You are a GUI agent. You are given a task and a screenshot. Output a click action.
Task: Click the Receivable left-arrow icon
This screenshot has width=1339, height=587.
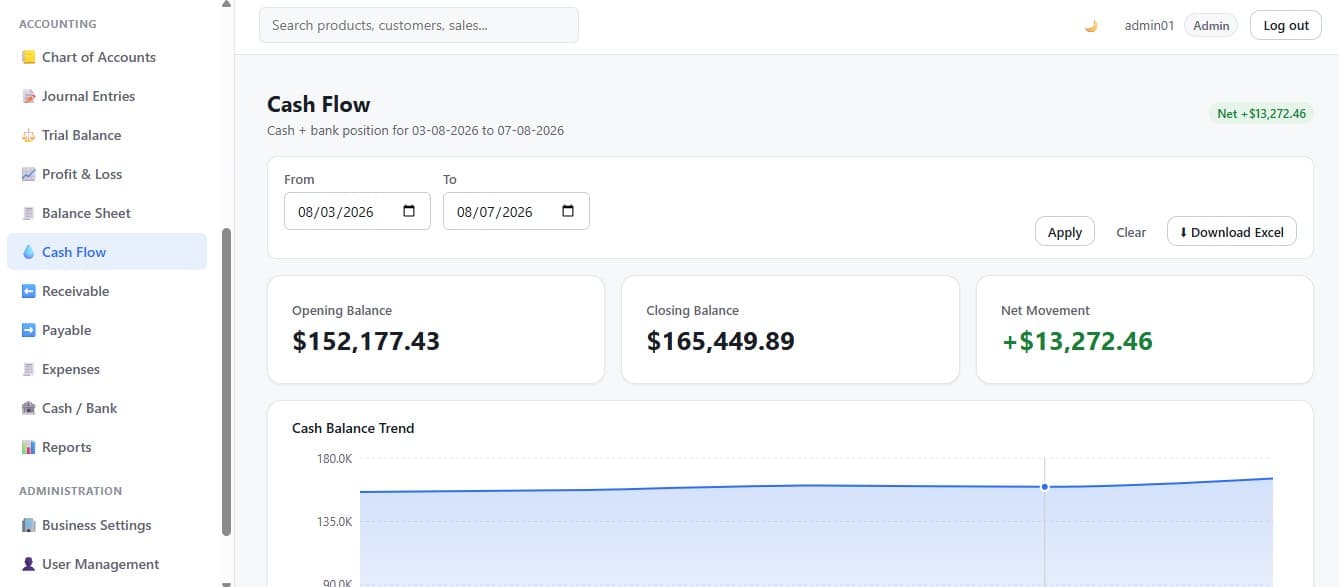(x=28, y=291)
